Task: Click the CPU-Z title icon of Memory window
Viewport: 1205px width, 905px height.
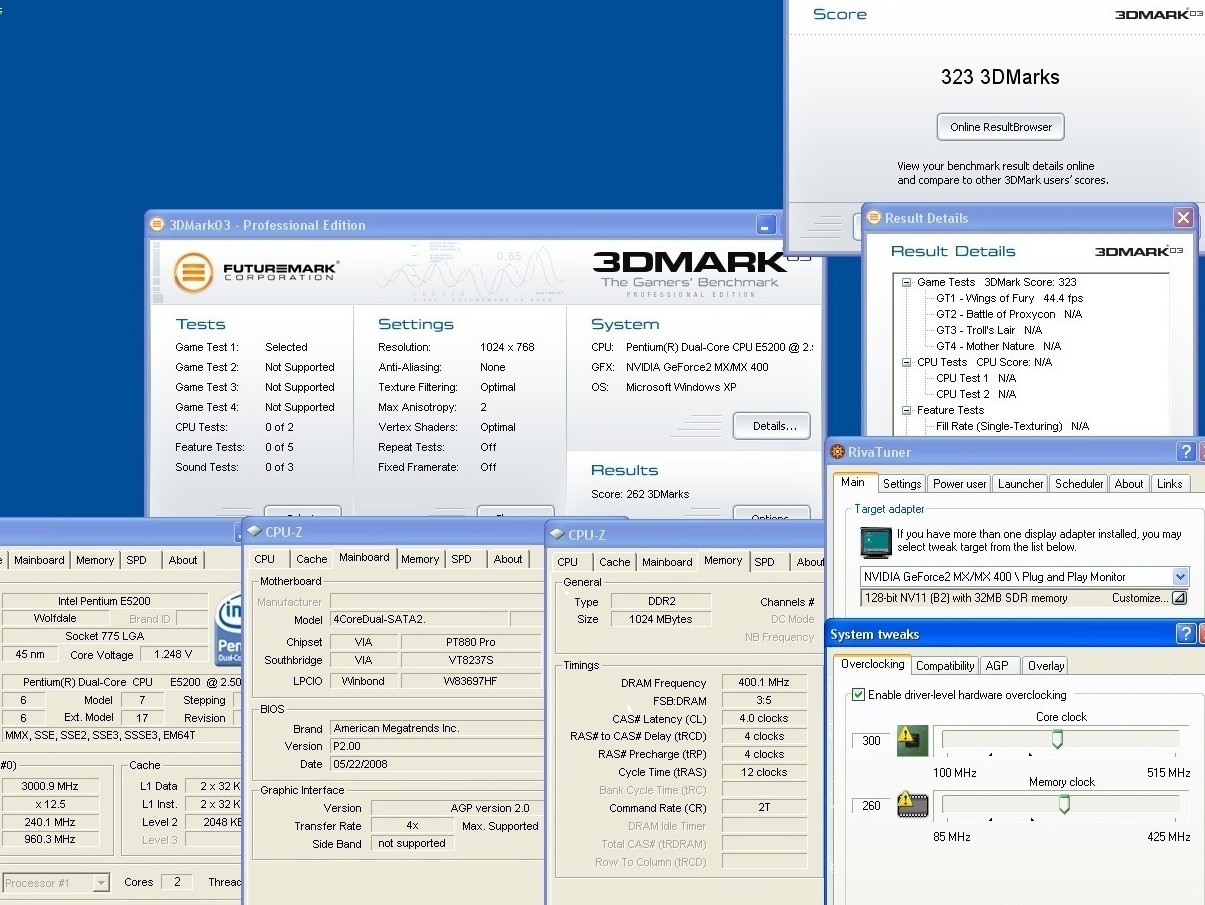Action: click(557, 535)
